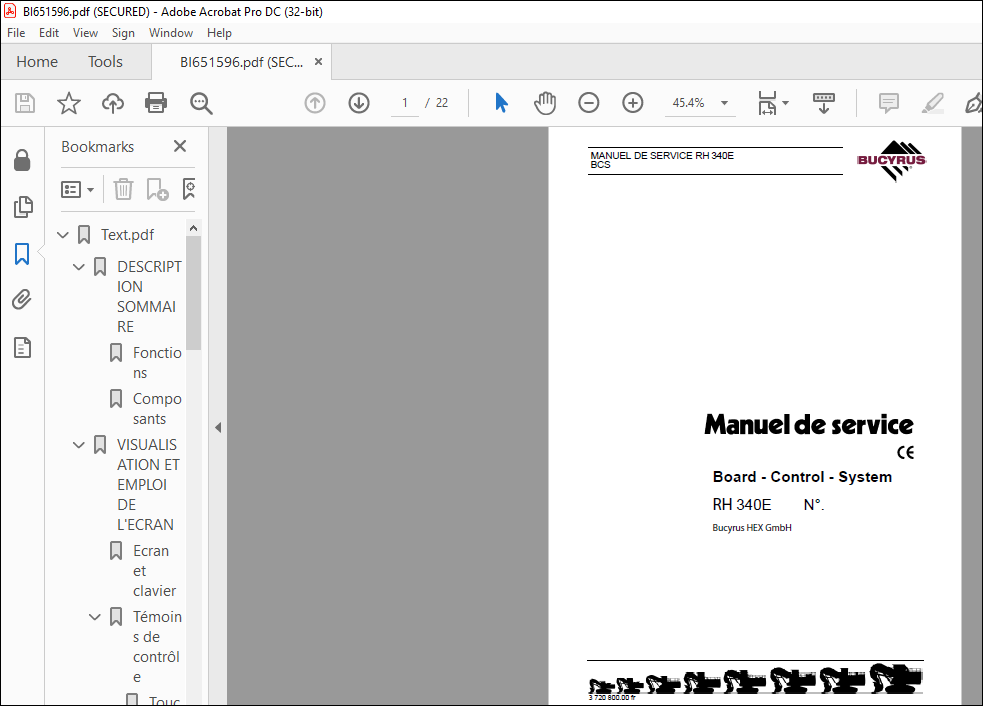Switch to the Home tab
Viewport: 983px width, 706px height.
click(x=37, y=61)
